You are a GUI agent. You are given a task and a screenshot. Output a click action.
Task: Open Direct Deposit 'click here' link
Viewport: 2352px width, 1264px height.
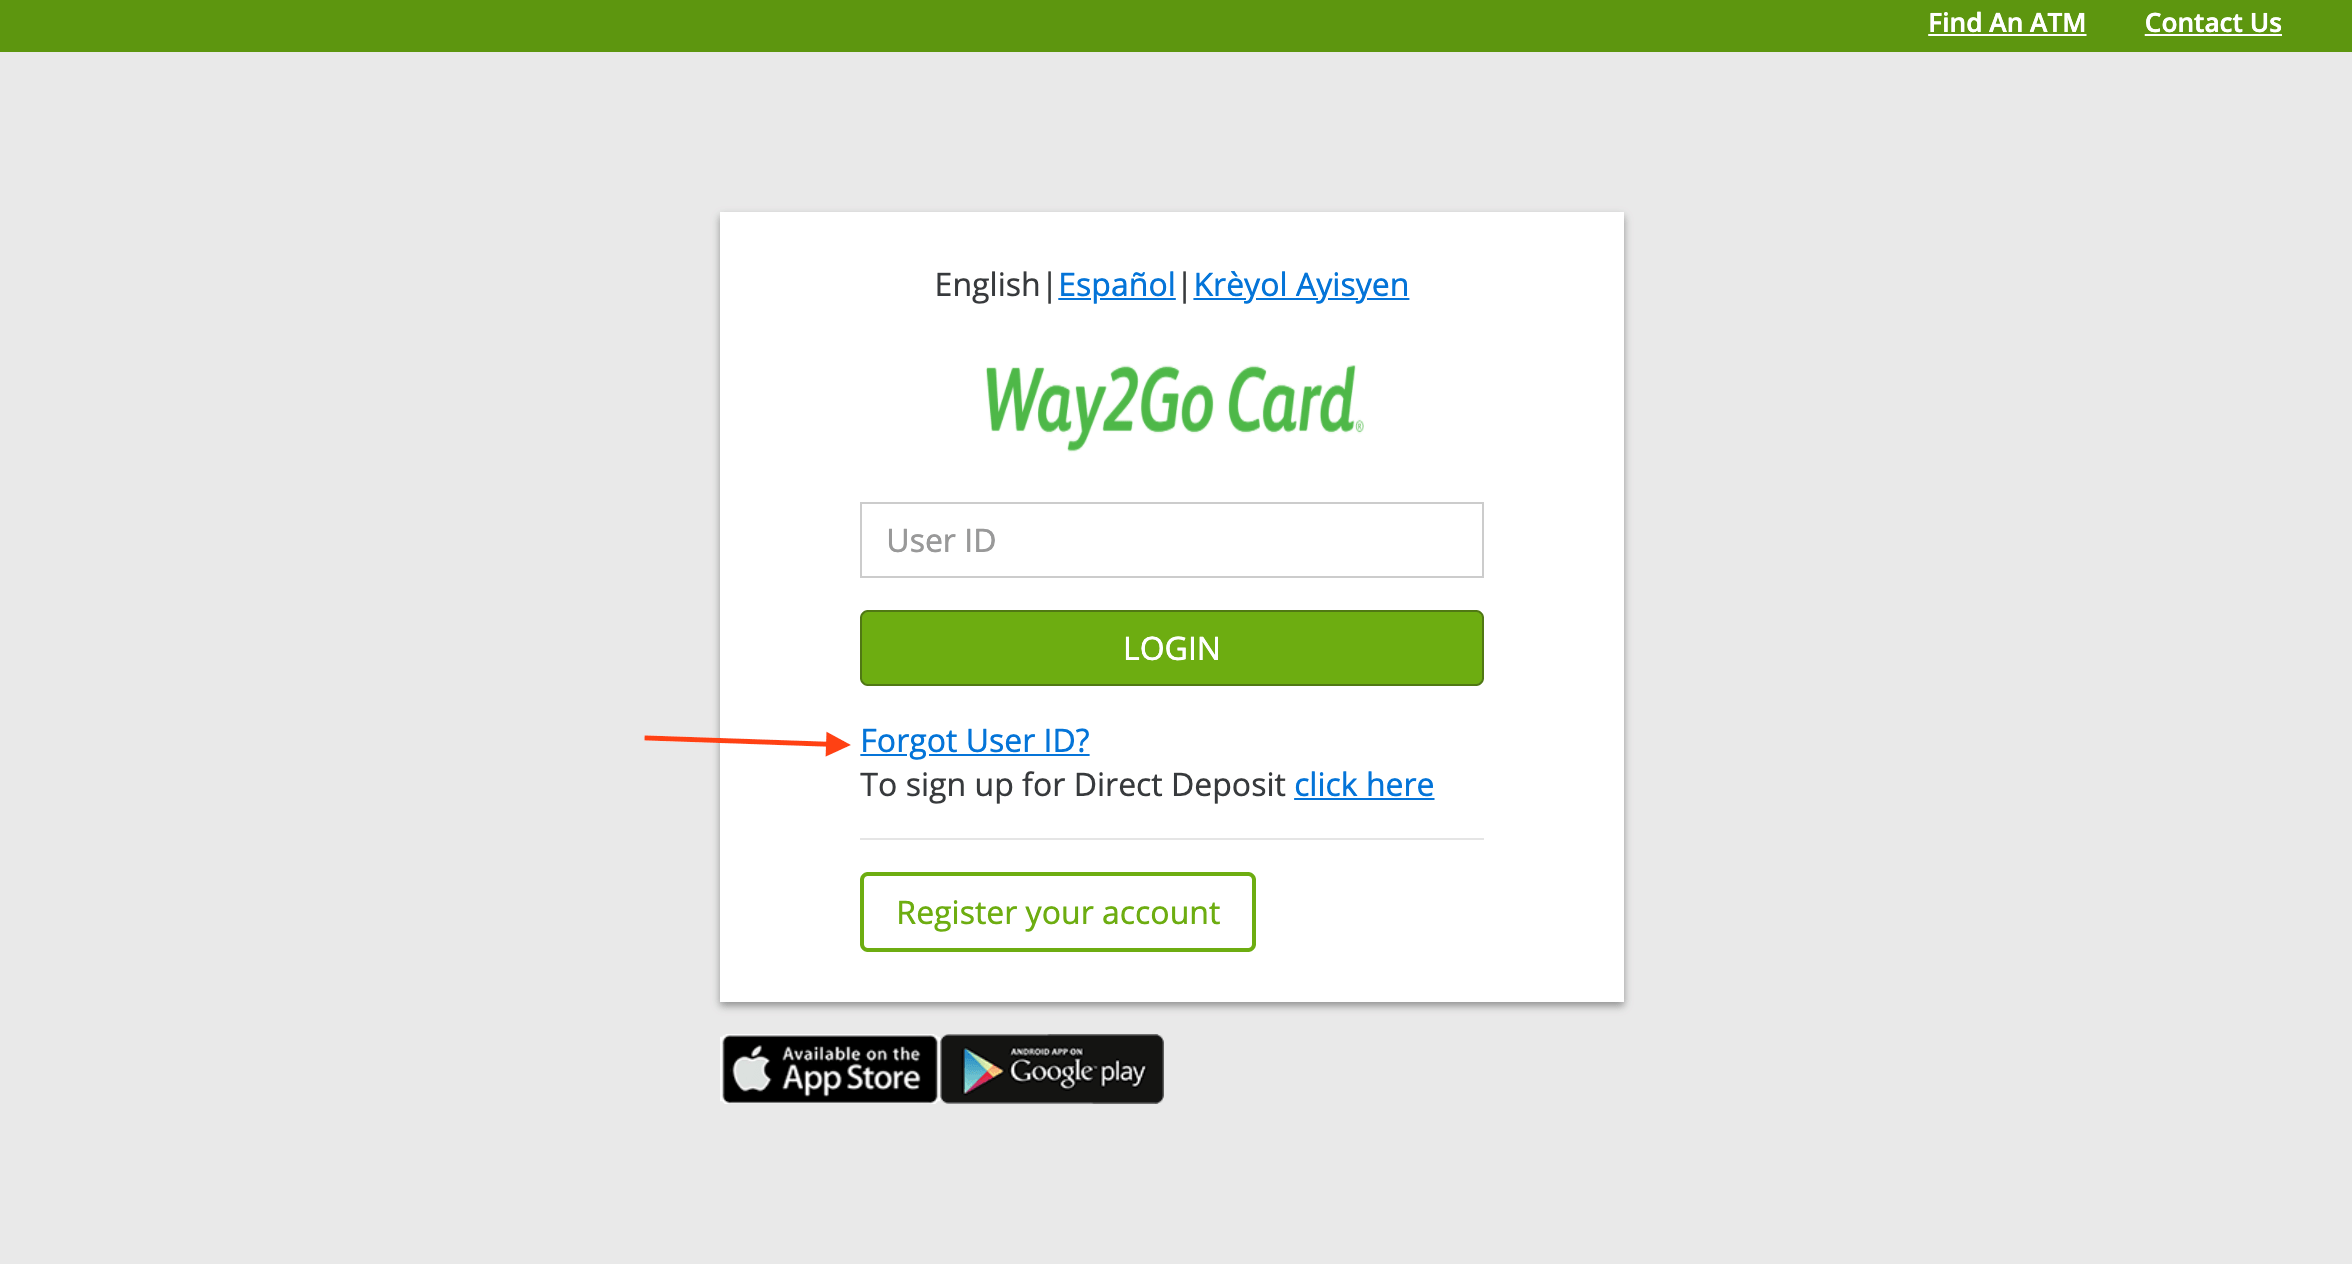click(x=1364, y=785)
